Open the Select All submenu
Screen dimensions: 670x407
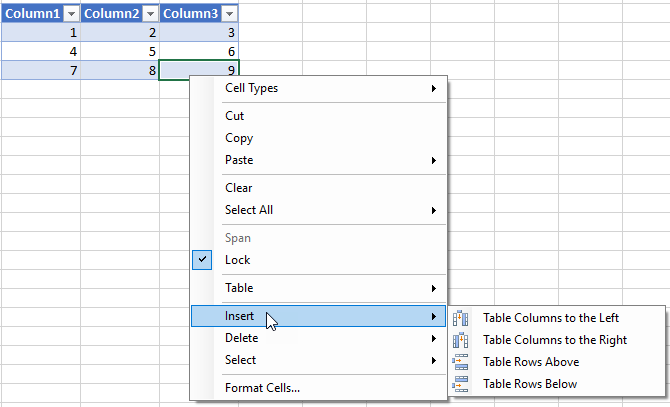[318, 210]
